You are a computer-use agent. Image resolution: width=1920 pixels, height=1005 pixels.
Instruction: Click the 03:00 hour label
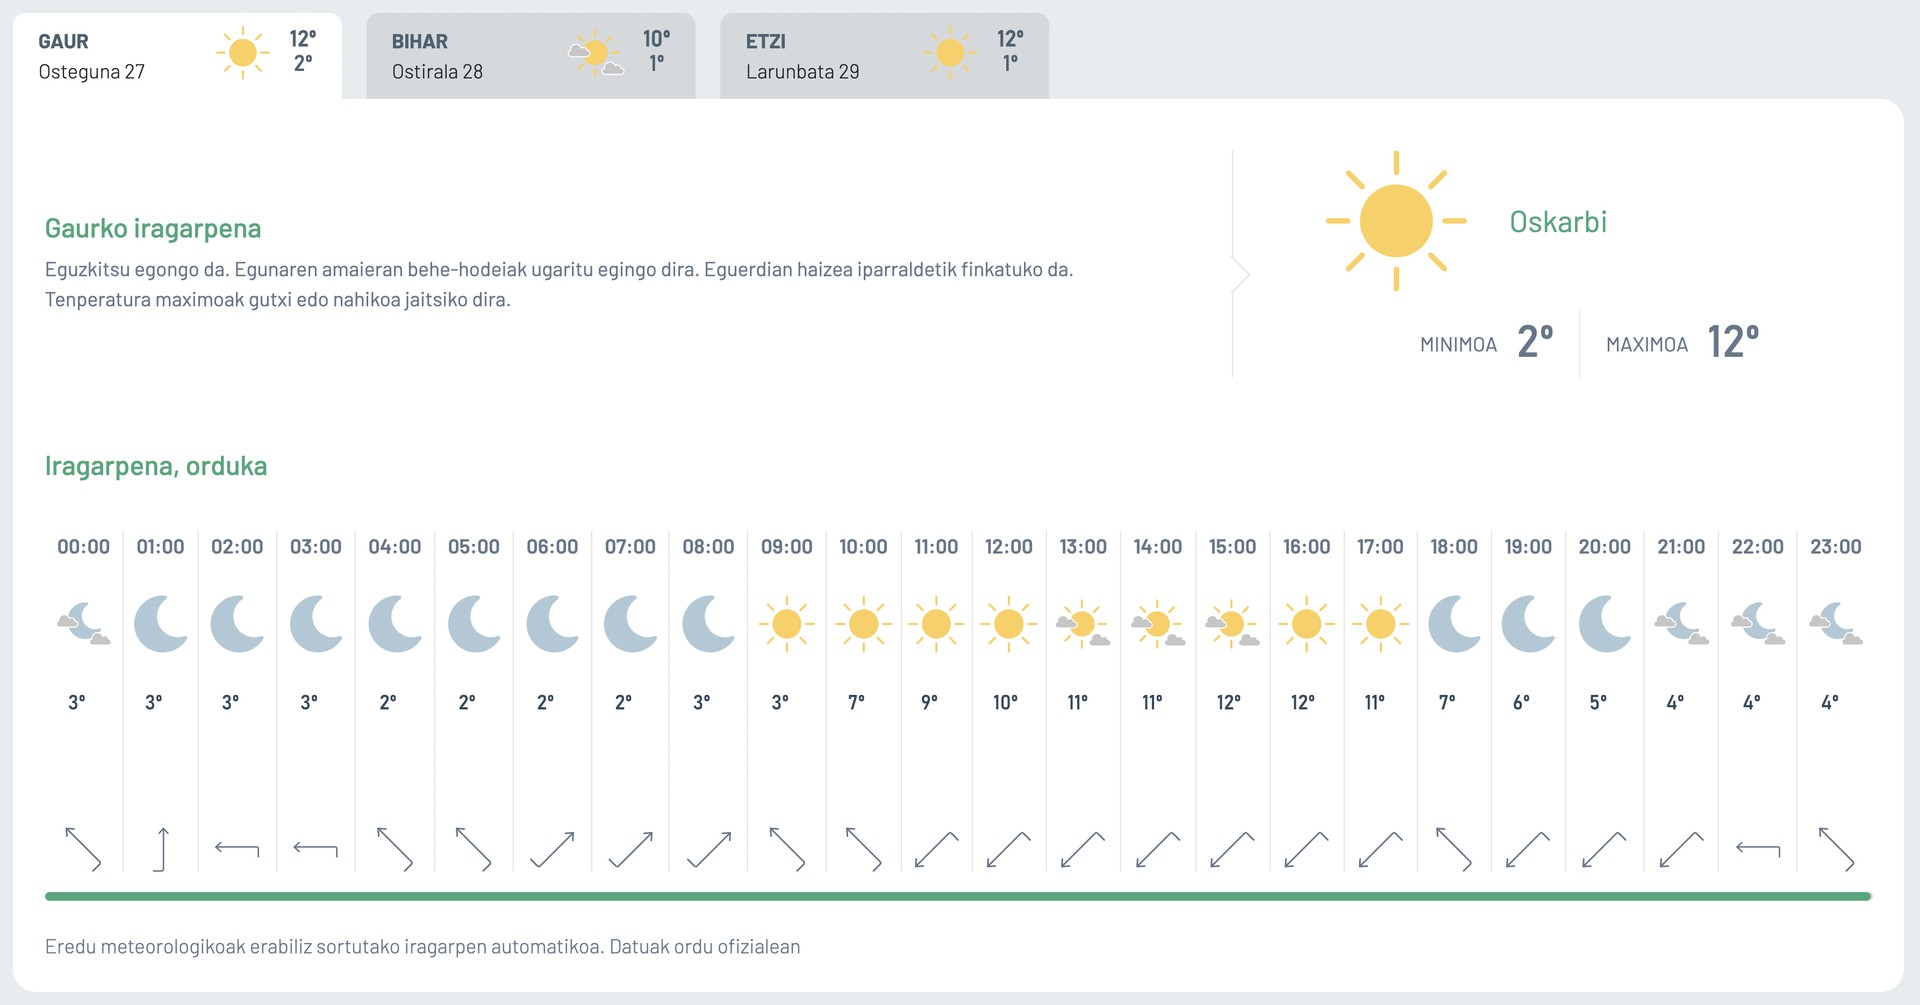pos(316,547)
